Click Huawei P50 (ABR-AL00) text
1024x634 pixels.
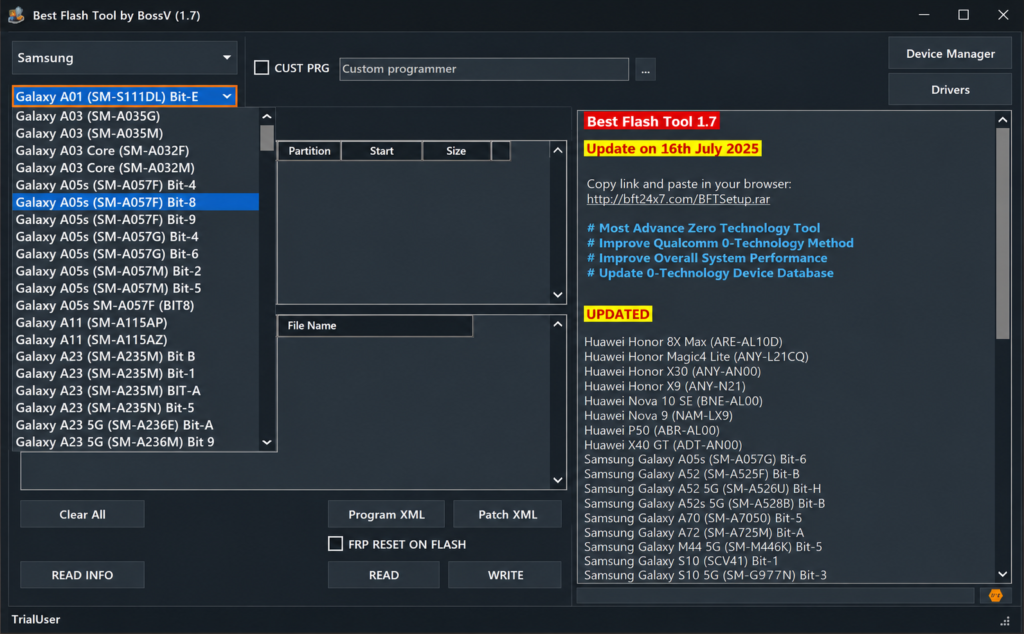coord(652,430)
